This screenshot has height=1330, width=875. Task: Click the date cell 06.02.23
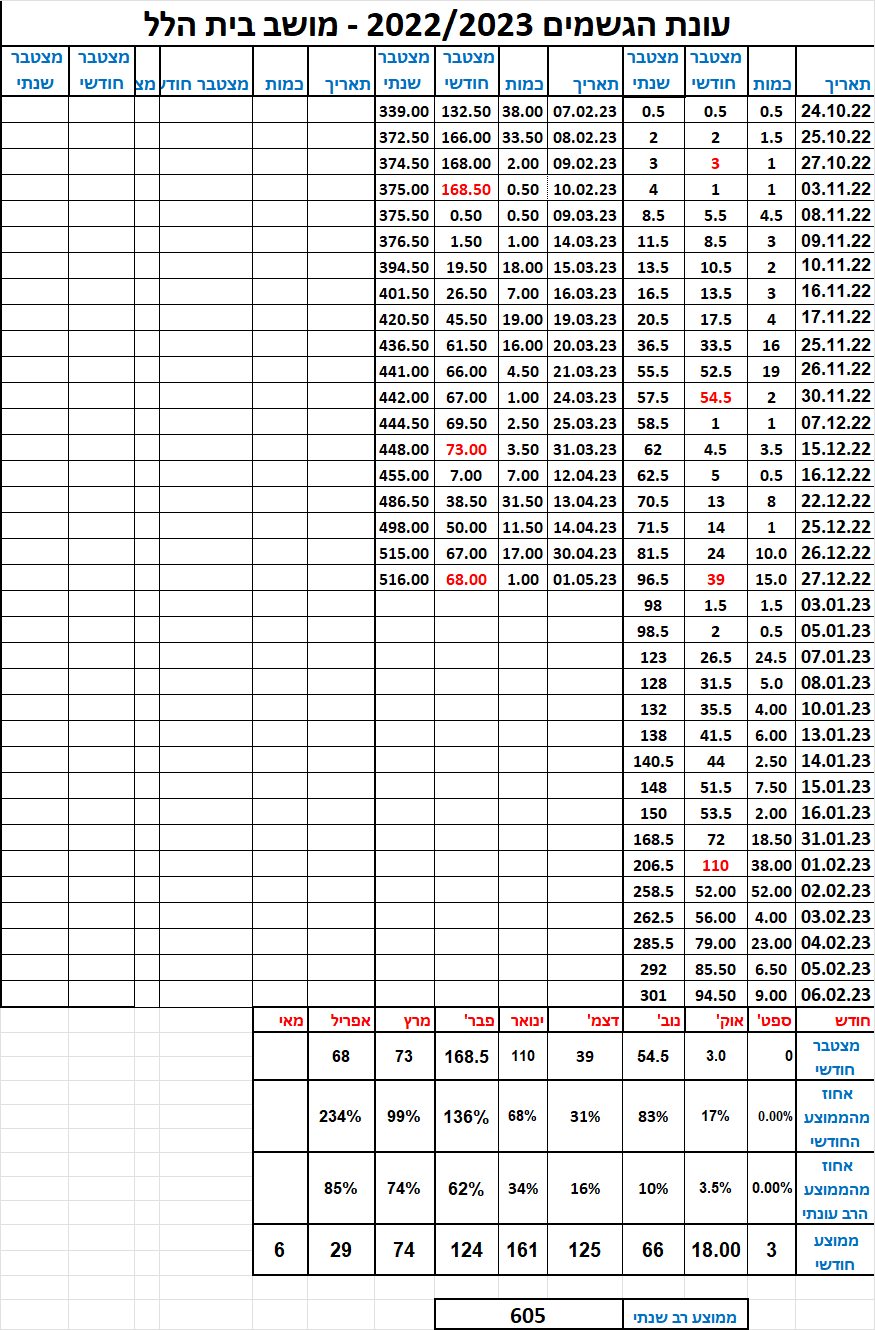(835, 994)
